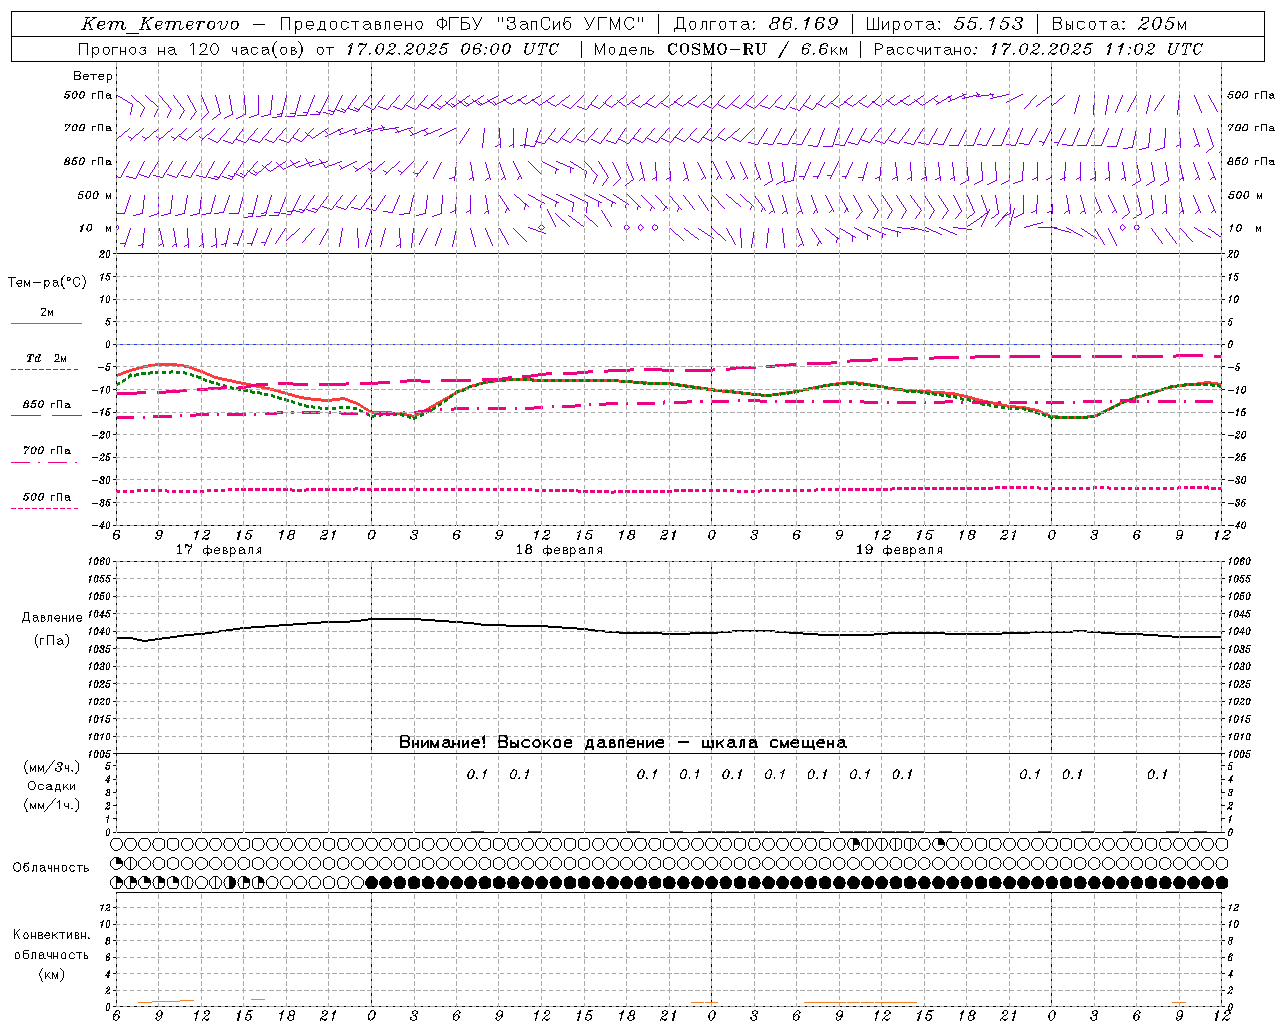Select the Прогноз на 120 часа(ов) text
This screenshot has width=1280, height=1024.
coord(193,49)
